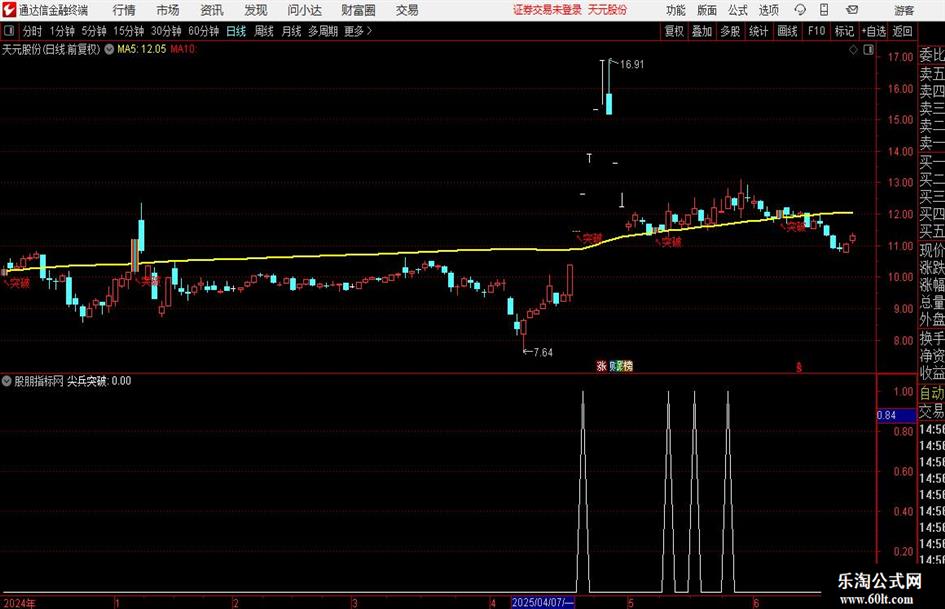Click the 16.91 high price label
Viewport: 945px width, 609px height.
pos(632,65)
